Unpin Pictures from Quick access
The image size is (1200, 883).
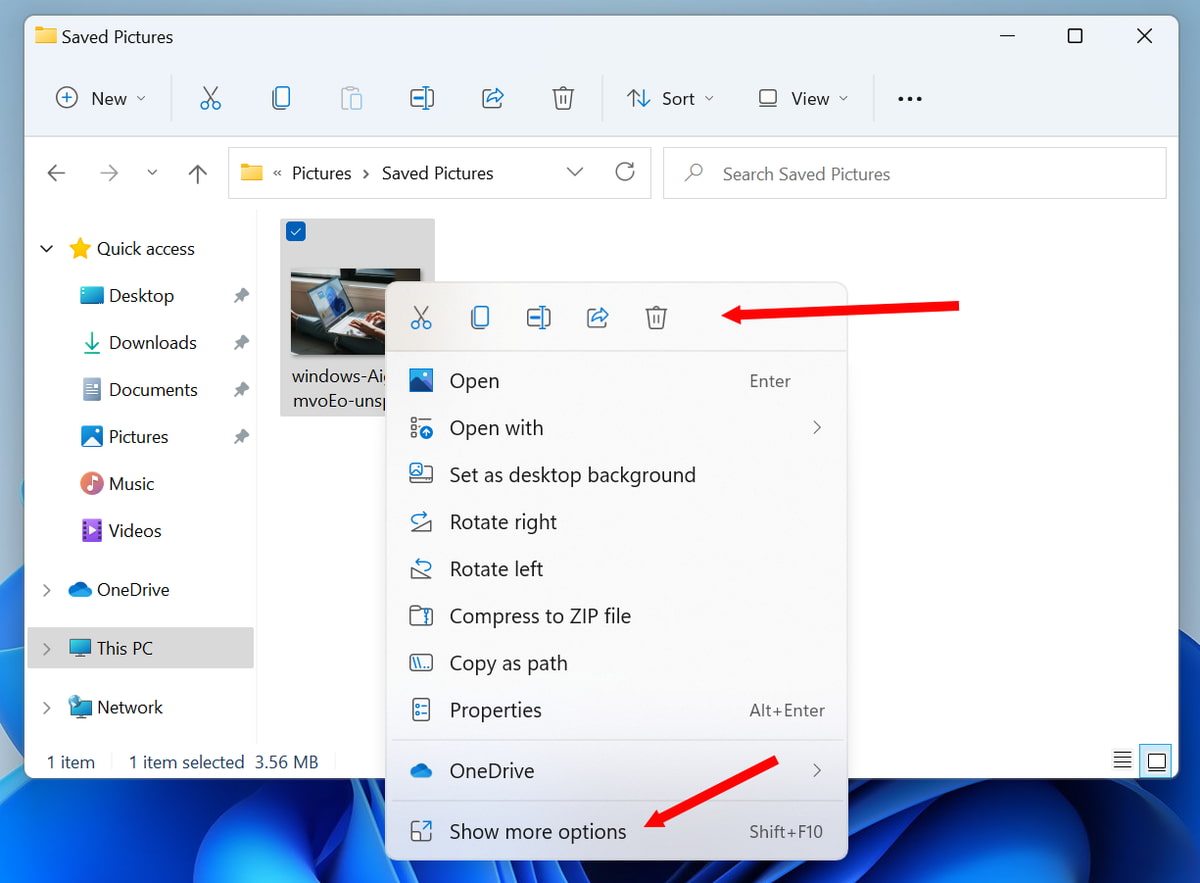(241, 437)
